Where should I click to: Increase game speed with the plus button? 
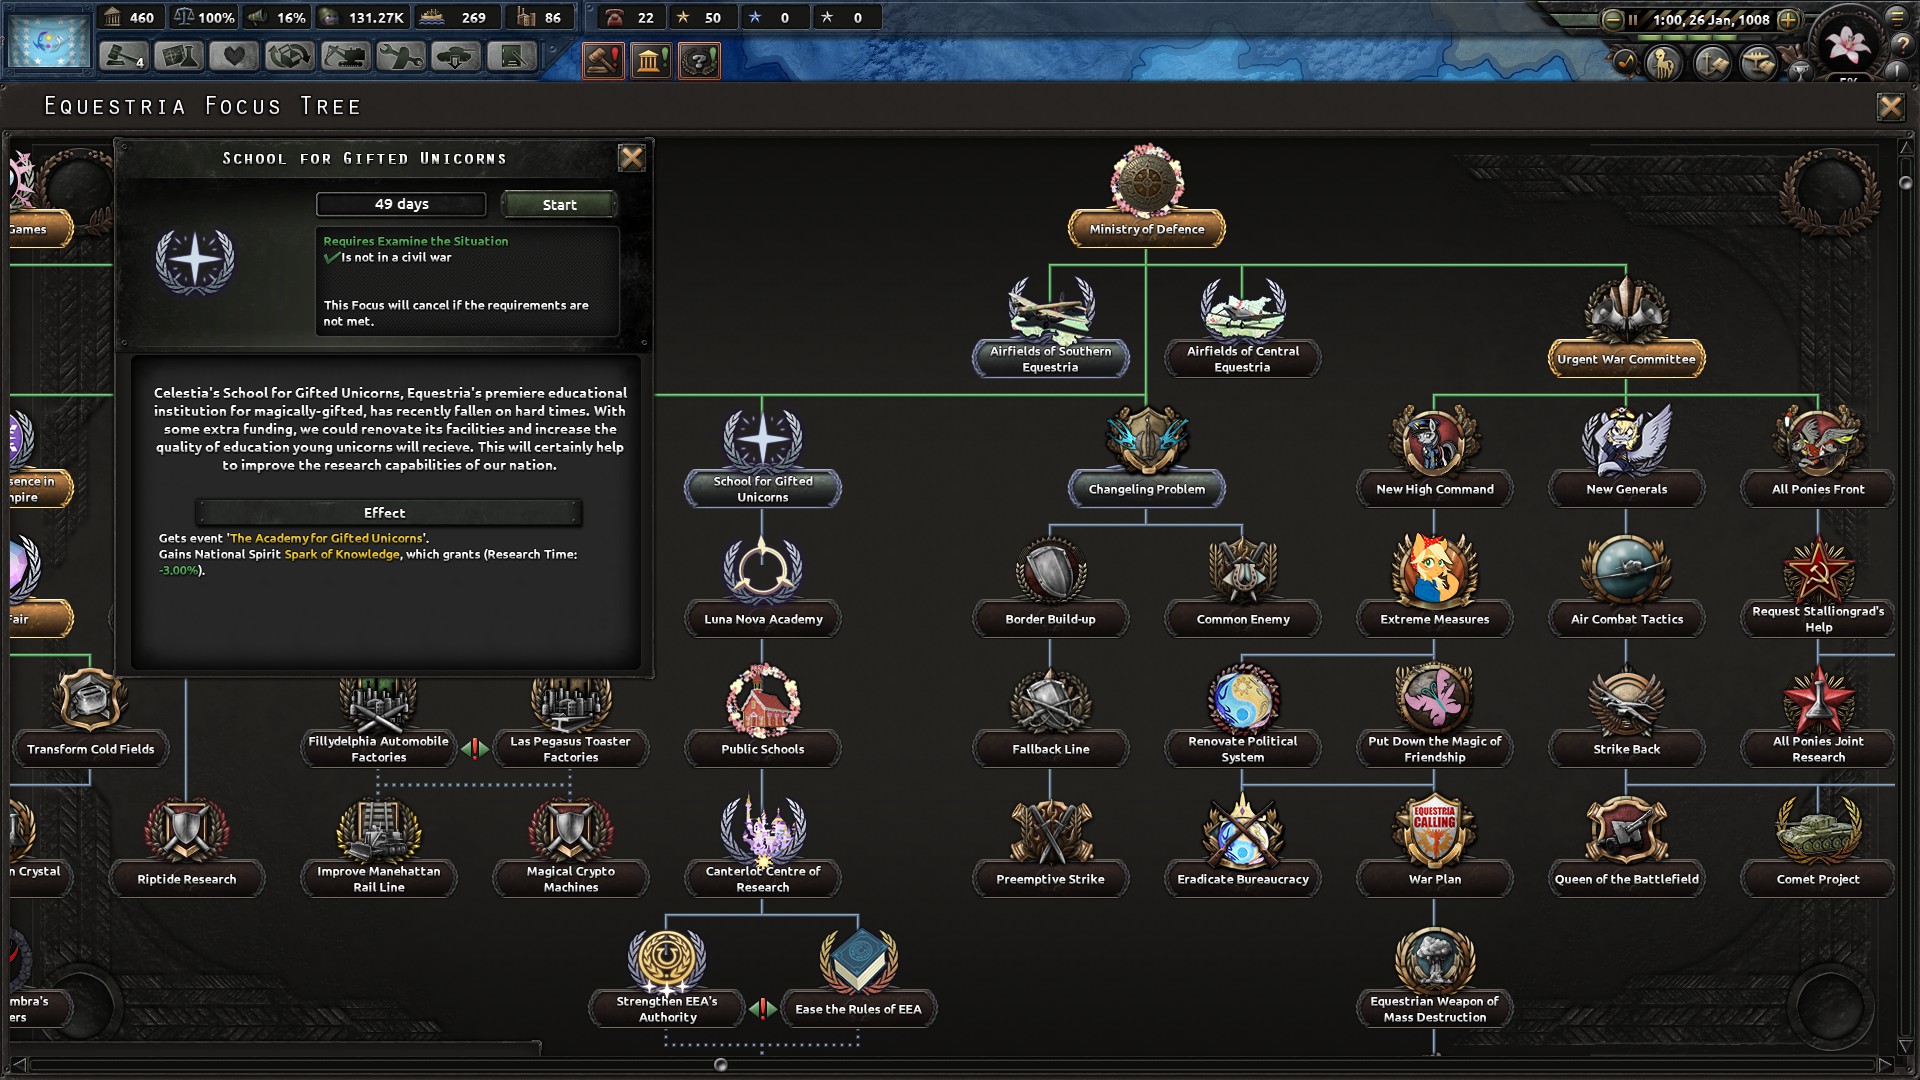point(1789,19)
